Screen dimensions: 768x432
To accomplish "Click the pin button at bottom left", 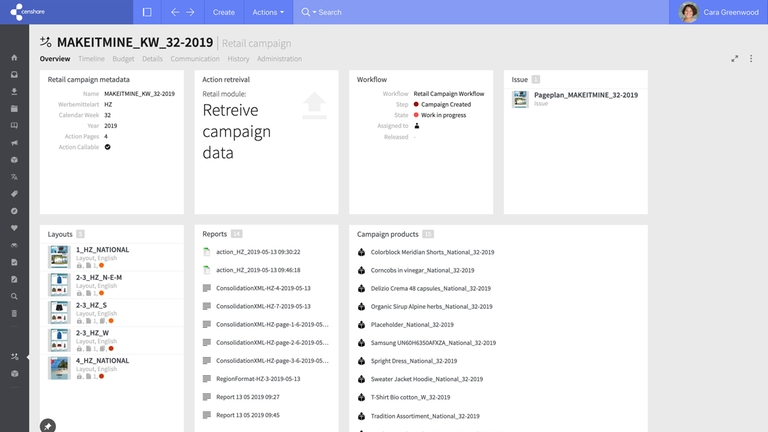I will pyautogui.click(x=48, y=426).
